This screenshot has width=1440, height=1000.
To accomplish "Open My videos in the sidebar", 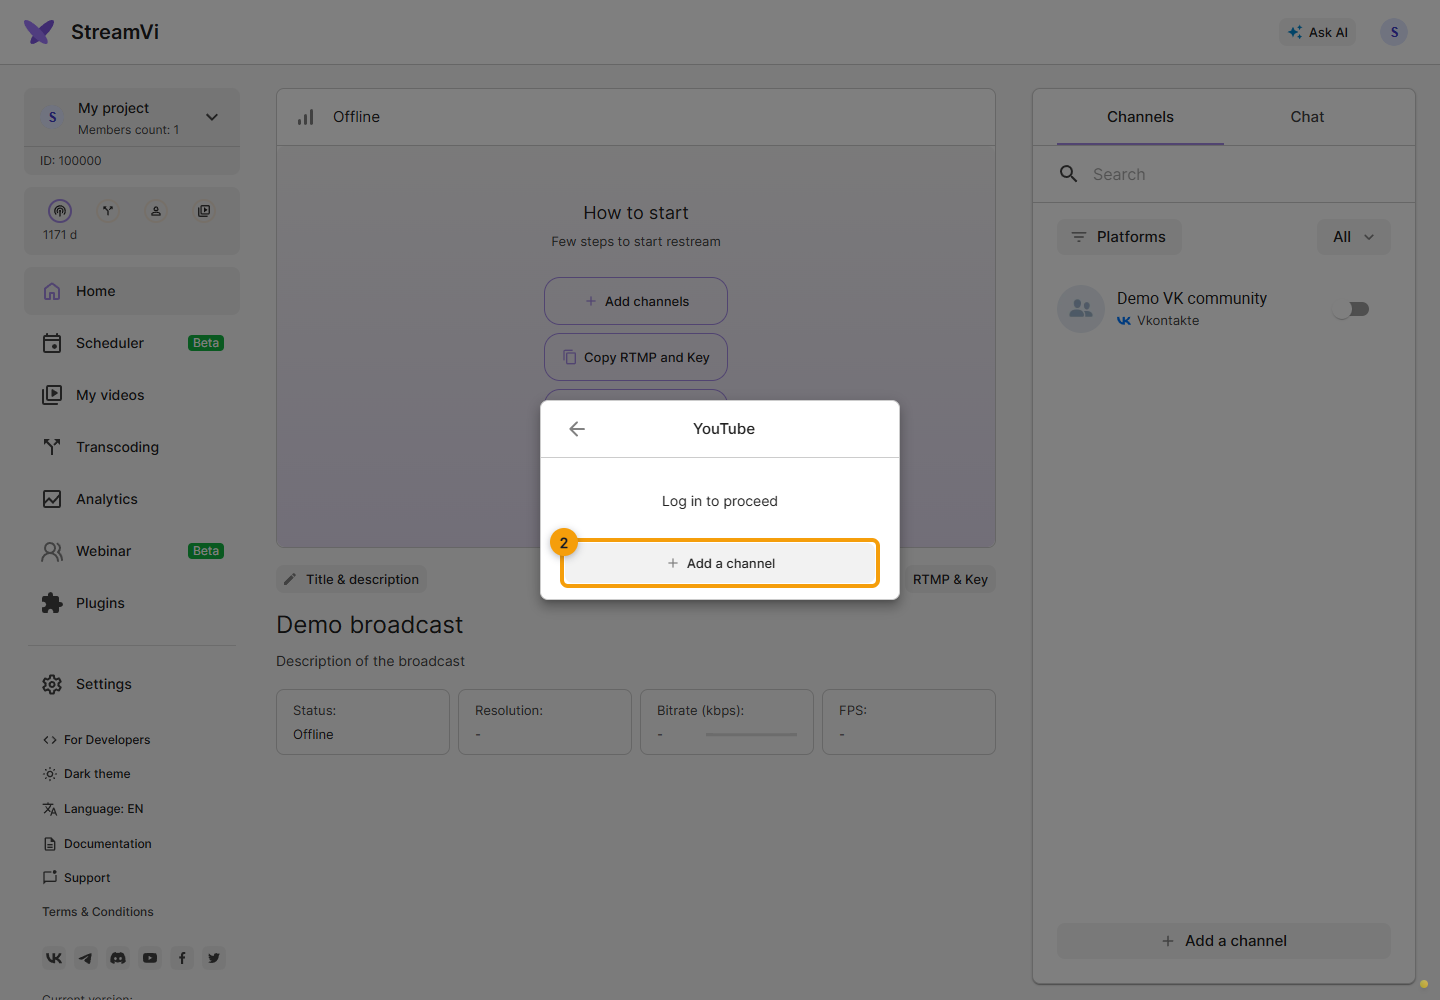I will (132, 395).
